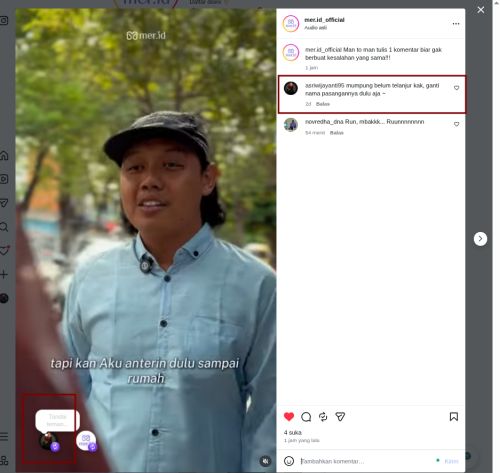
Task: Unmute the video with speaker icon
Action: 265,461
